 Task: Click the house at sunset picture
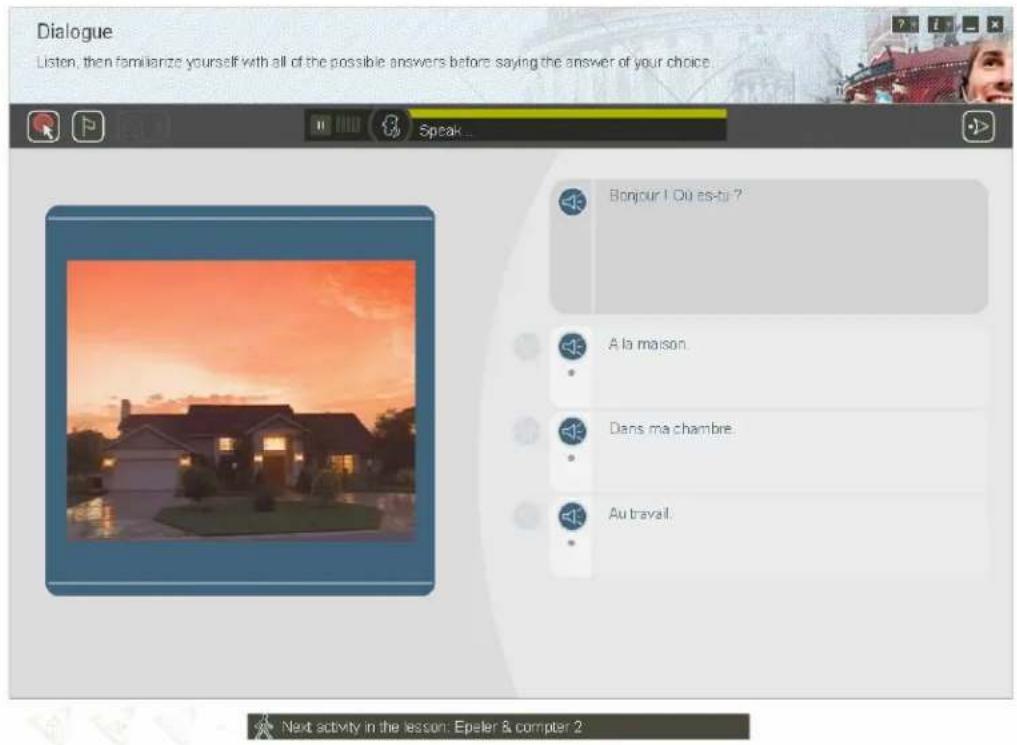coord(241,401)
